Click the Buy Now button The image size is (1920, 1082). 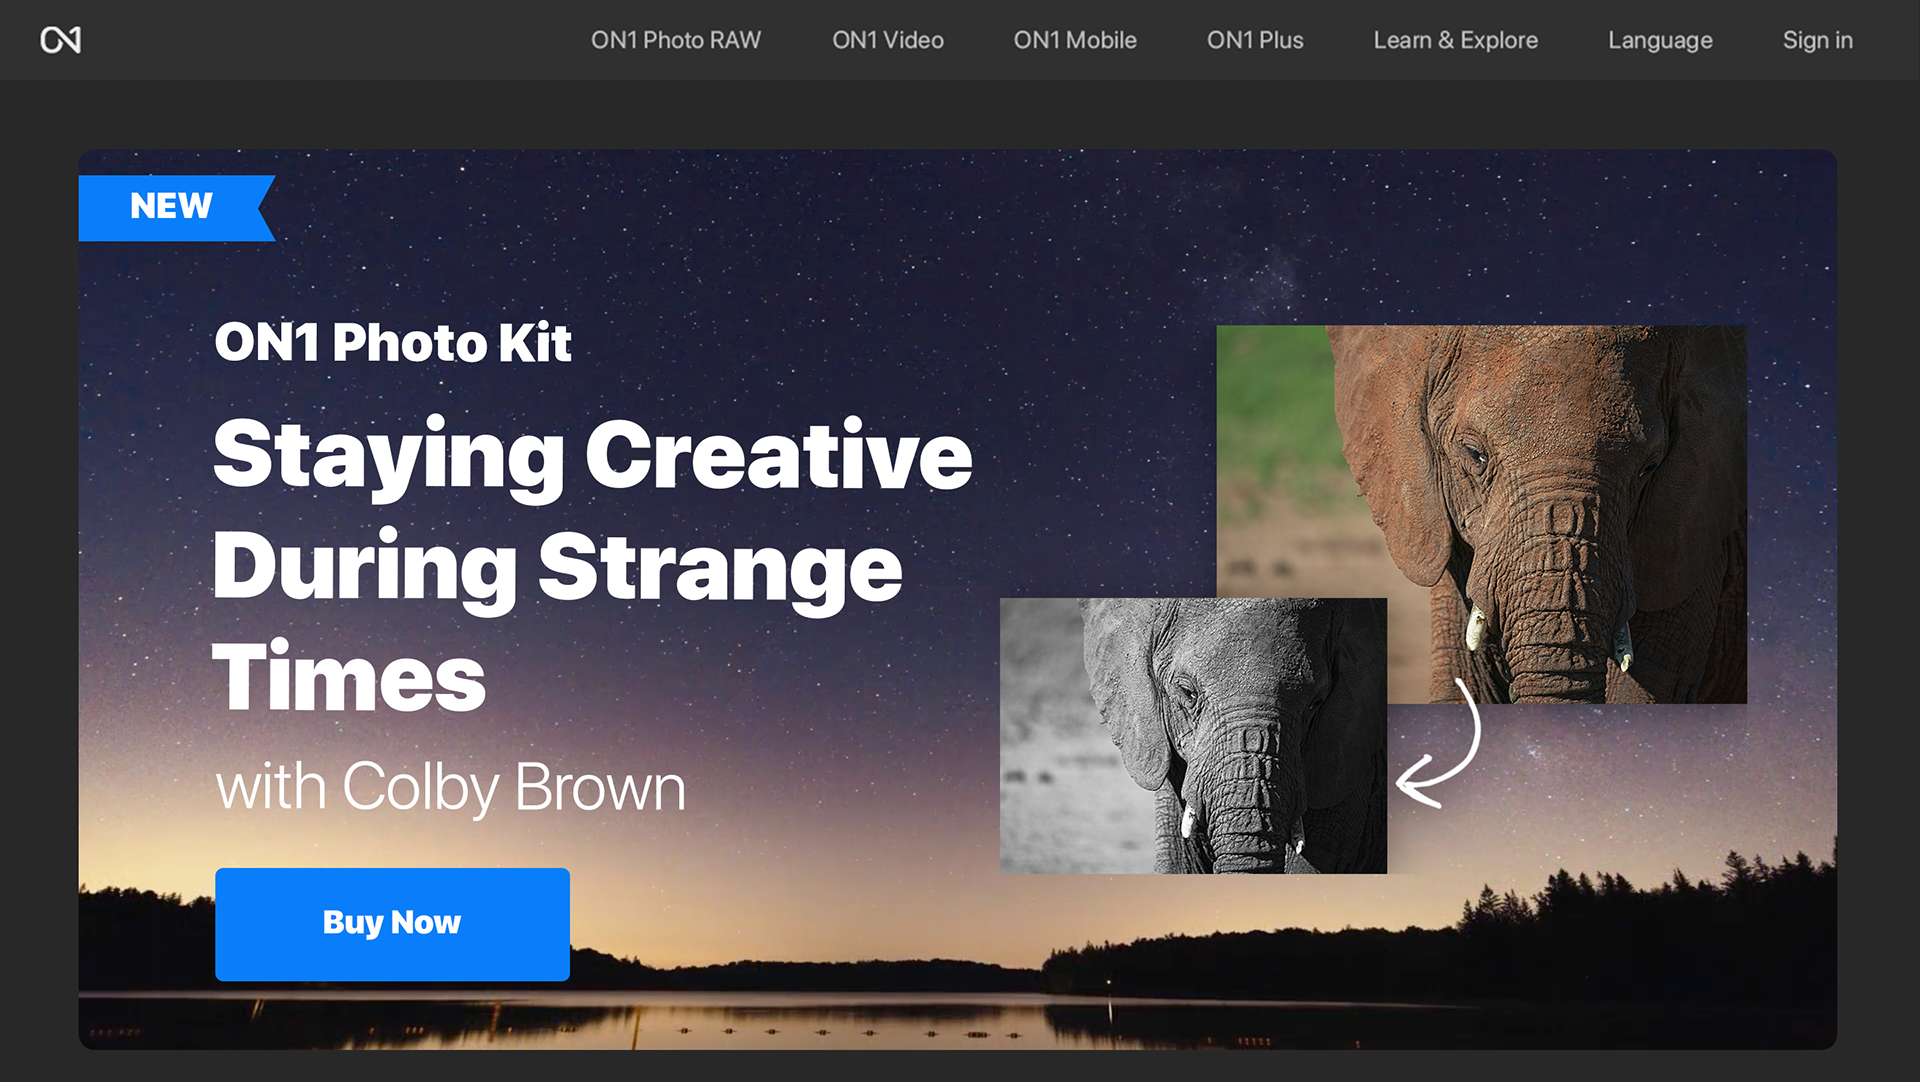point(392,924)
